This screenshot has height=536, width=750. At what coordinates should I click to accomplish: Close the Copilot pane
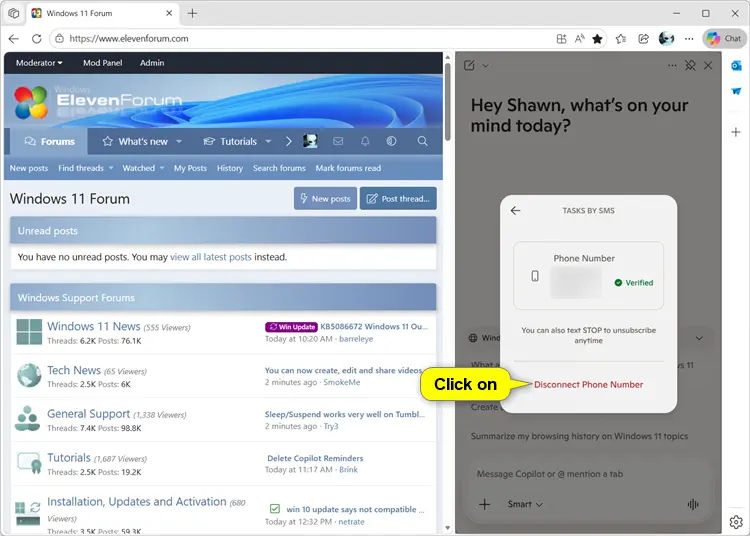pyautogui.click(x=708, y=66)
